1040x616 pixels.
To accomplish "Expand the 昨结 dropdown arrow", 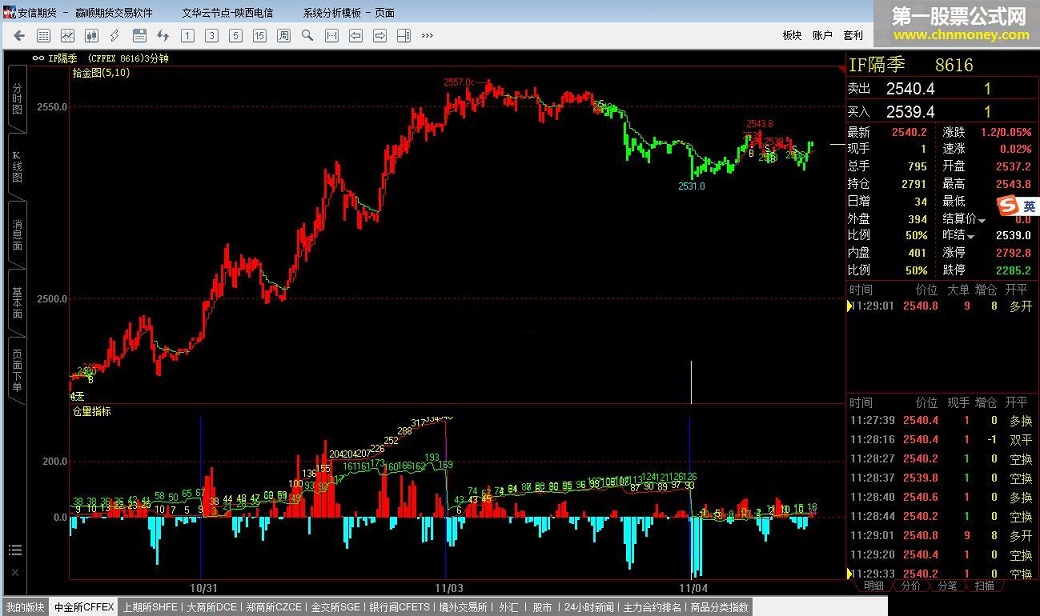I will pos(970,237).
